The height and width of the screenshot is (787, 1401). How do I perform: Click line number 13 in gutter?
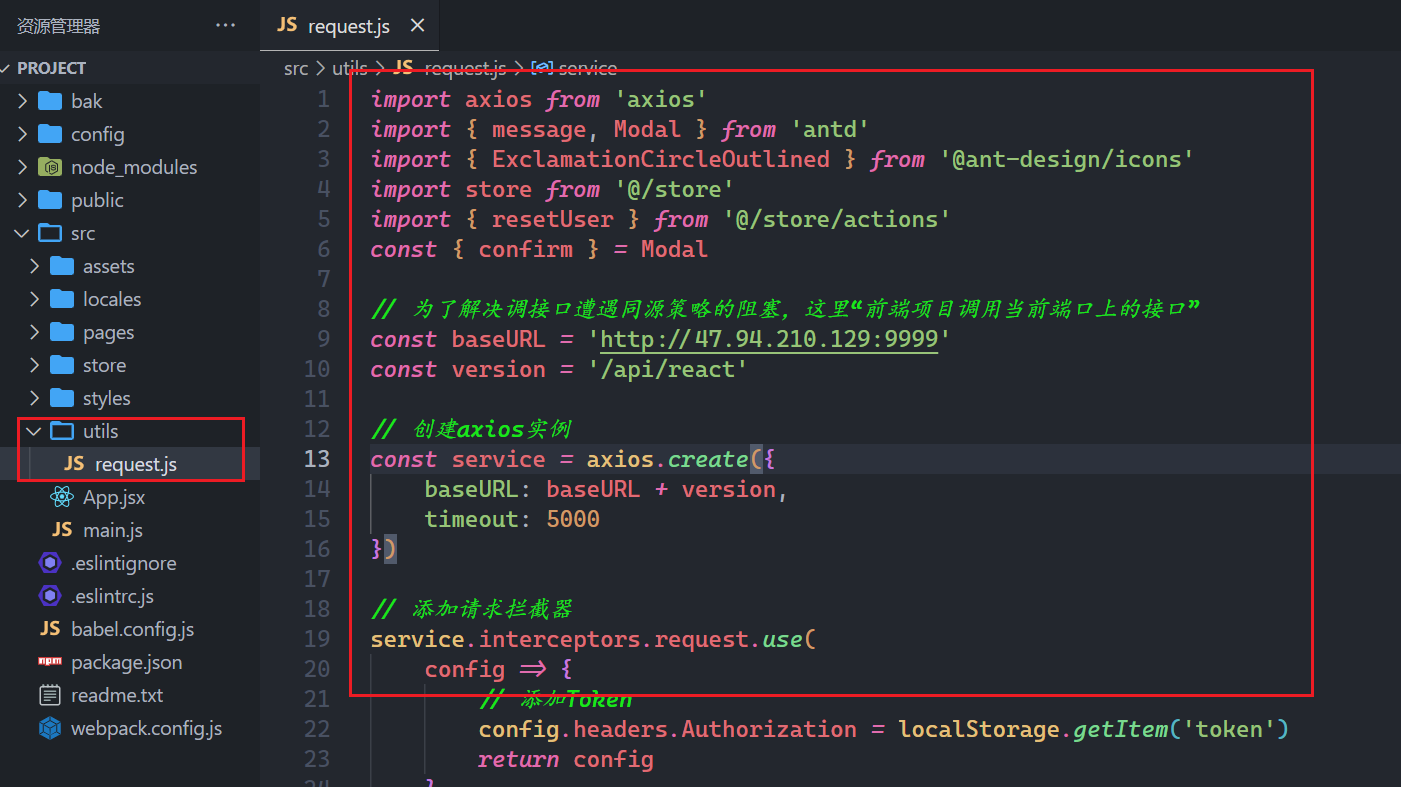316,459
